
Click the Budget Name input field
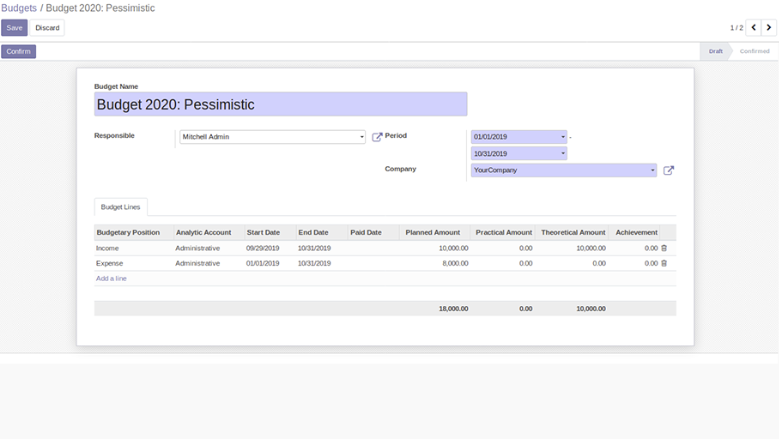[x=280, y=104]
